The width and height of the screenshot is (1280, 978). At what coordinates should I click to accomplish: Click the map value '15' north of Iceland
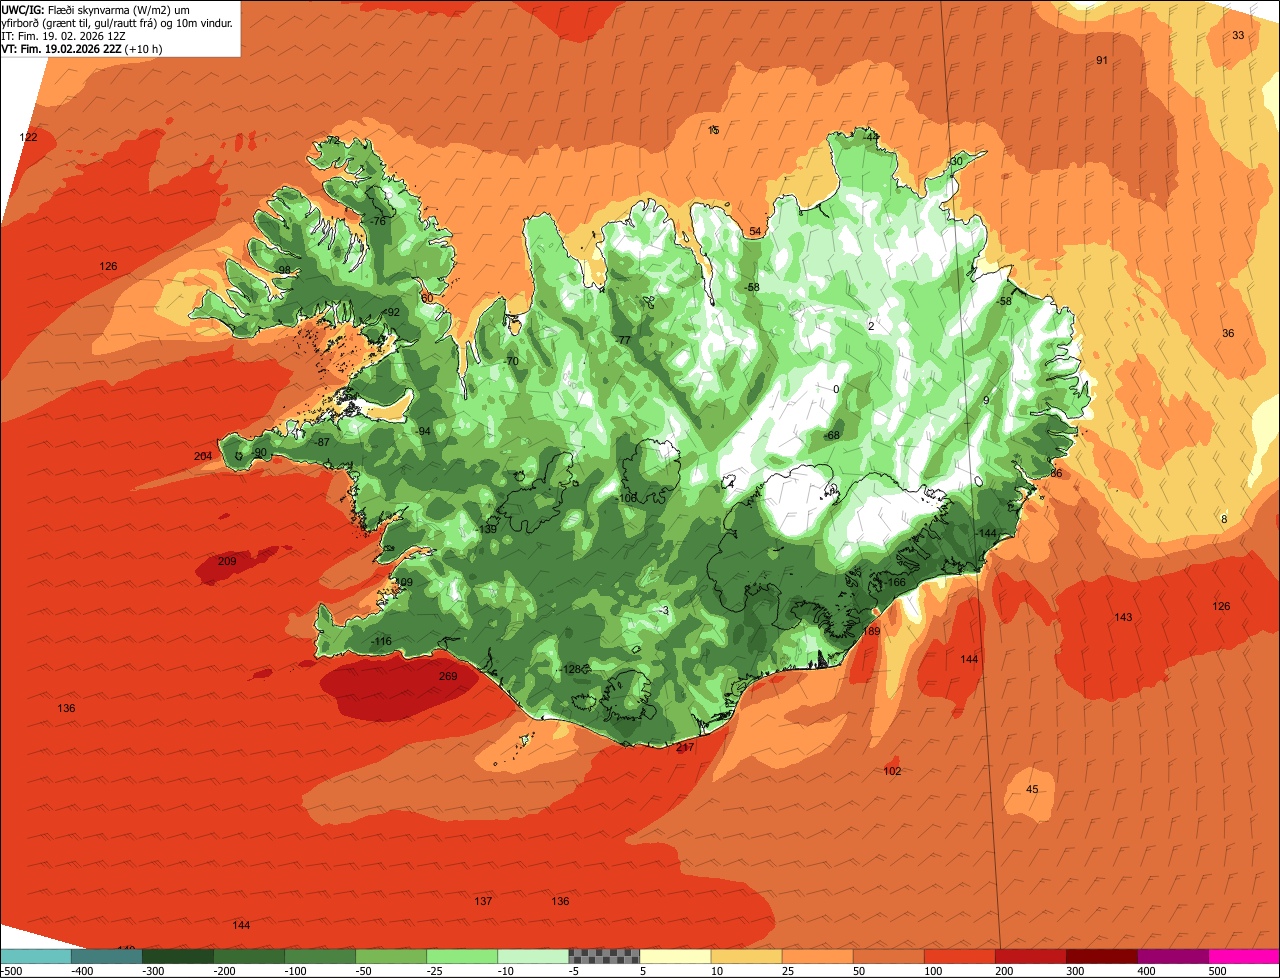(x=714, y=130)
